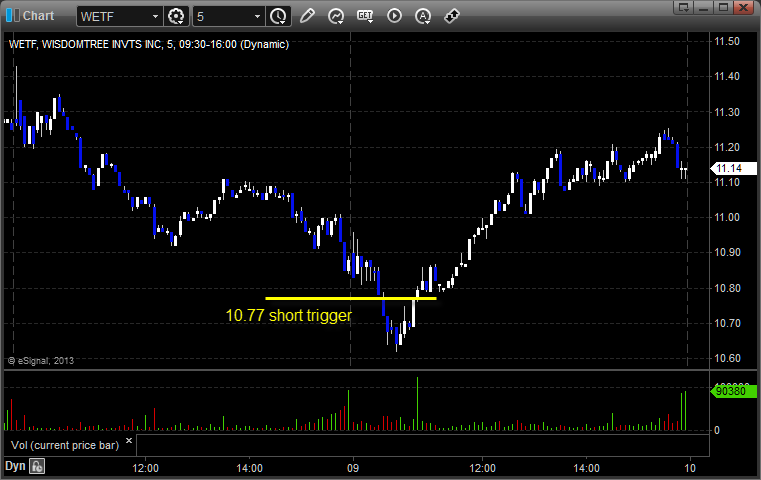Select the yellow 10.77 trigger line
This screenshot has height=480, width=761.
(350, 298)
